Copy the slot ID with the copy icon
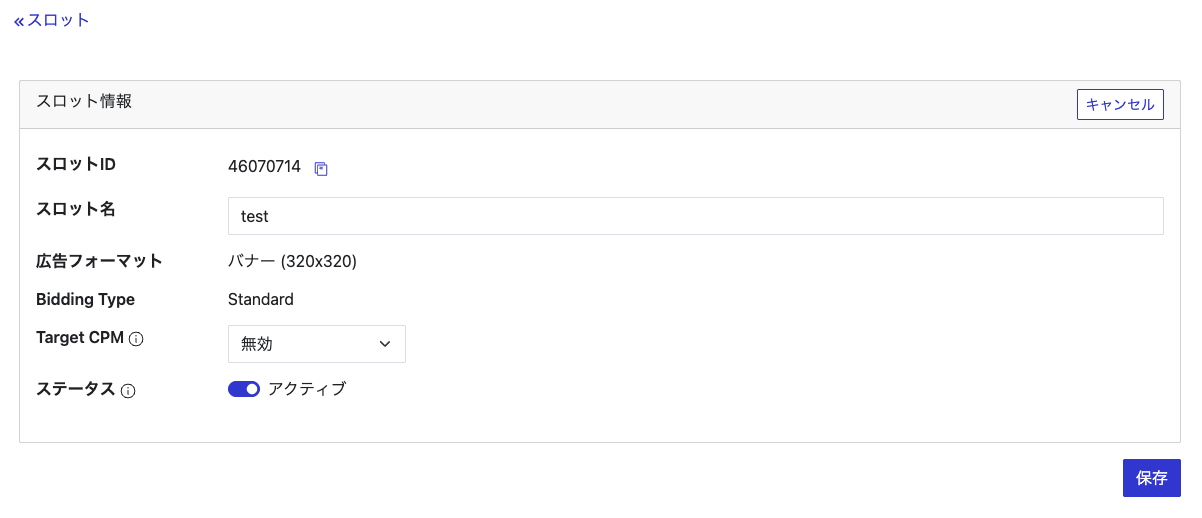 click(321, 168)
